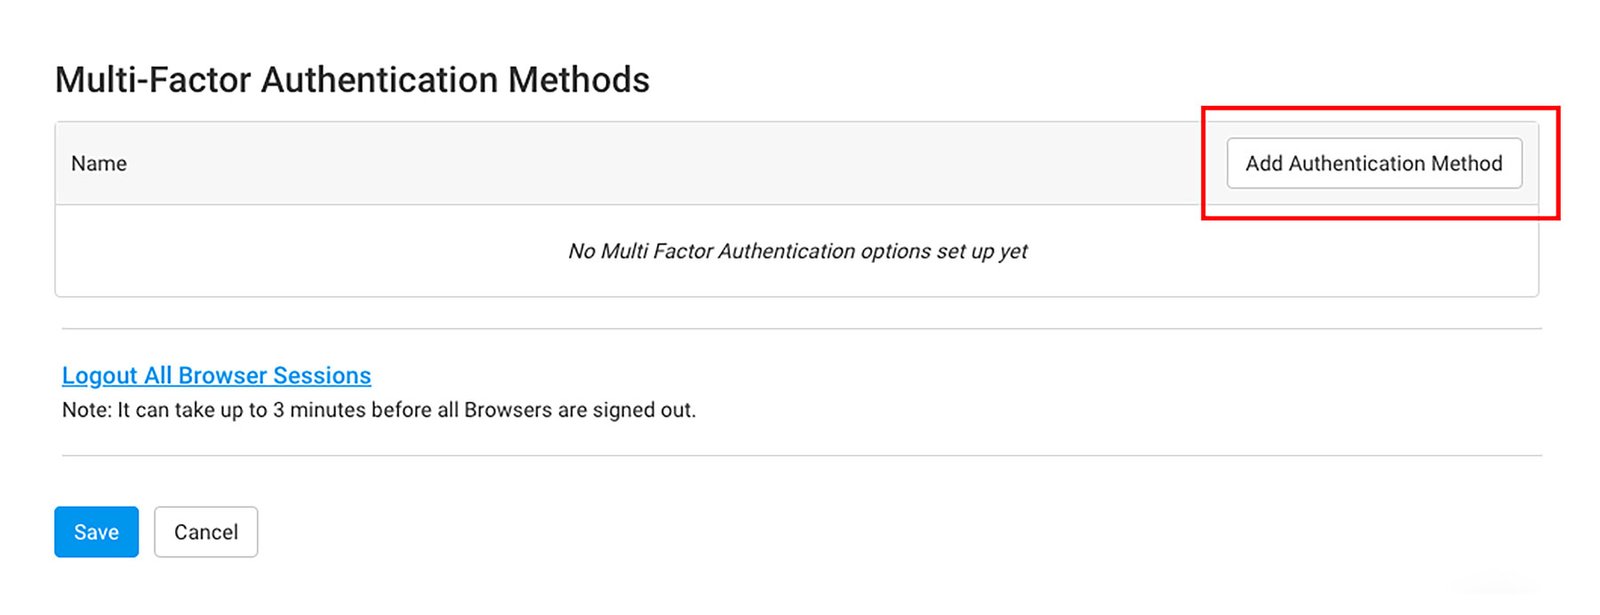Click the Add Authentication Method button
This screenshot has height=615, width=1600.
pos(1374,163)
